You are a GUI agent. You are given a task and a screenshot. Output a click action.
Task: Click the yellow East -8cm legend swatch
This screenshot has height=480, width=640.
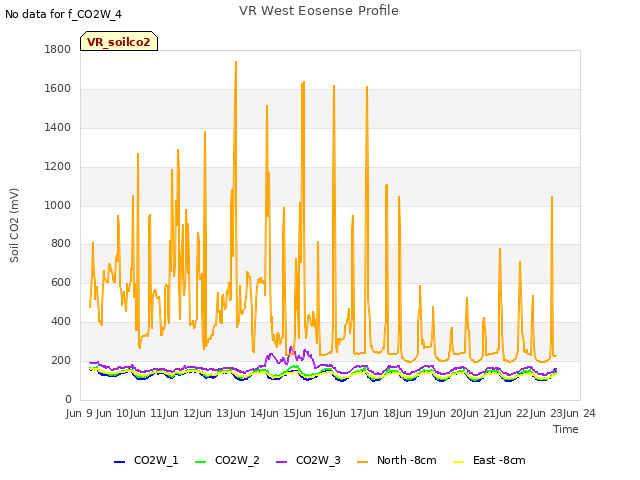(459, 462)
